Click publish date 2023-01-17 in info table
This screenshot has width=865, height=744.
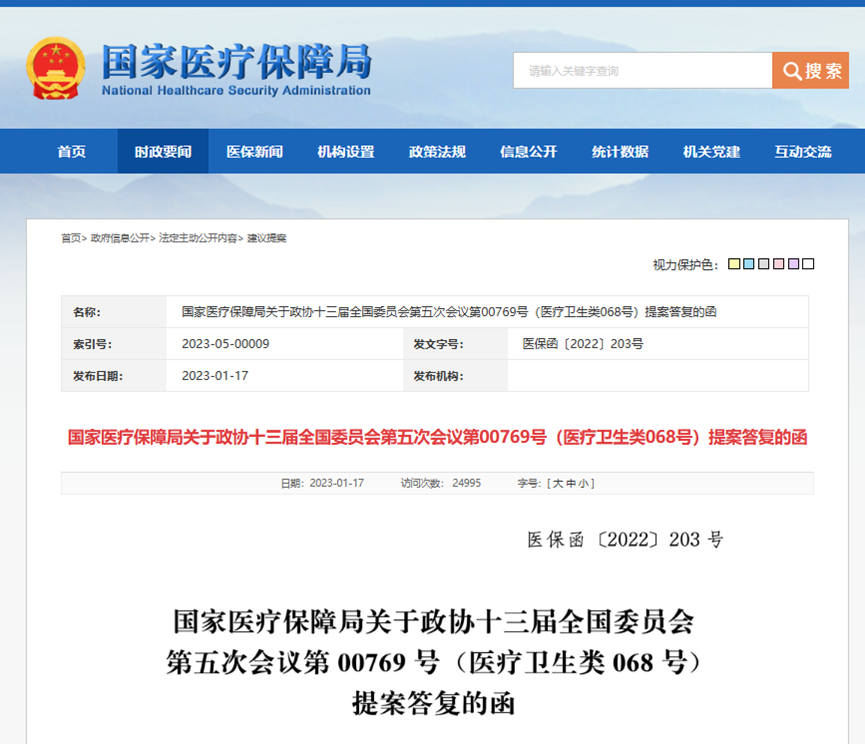[215, 376]
